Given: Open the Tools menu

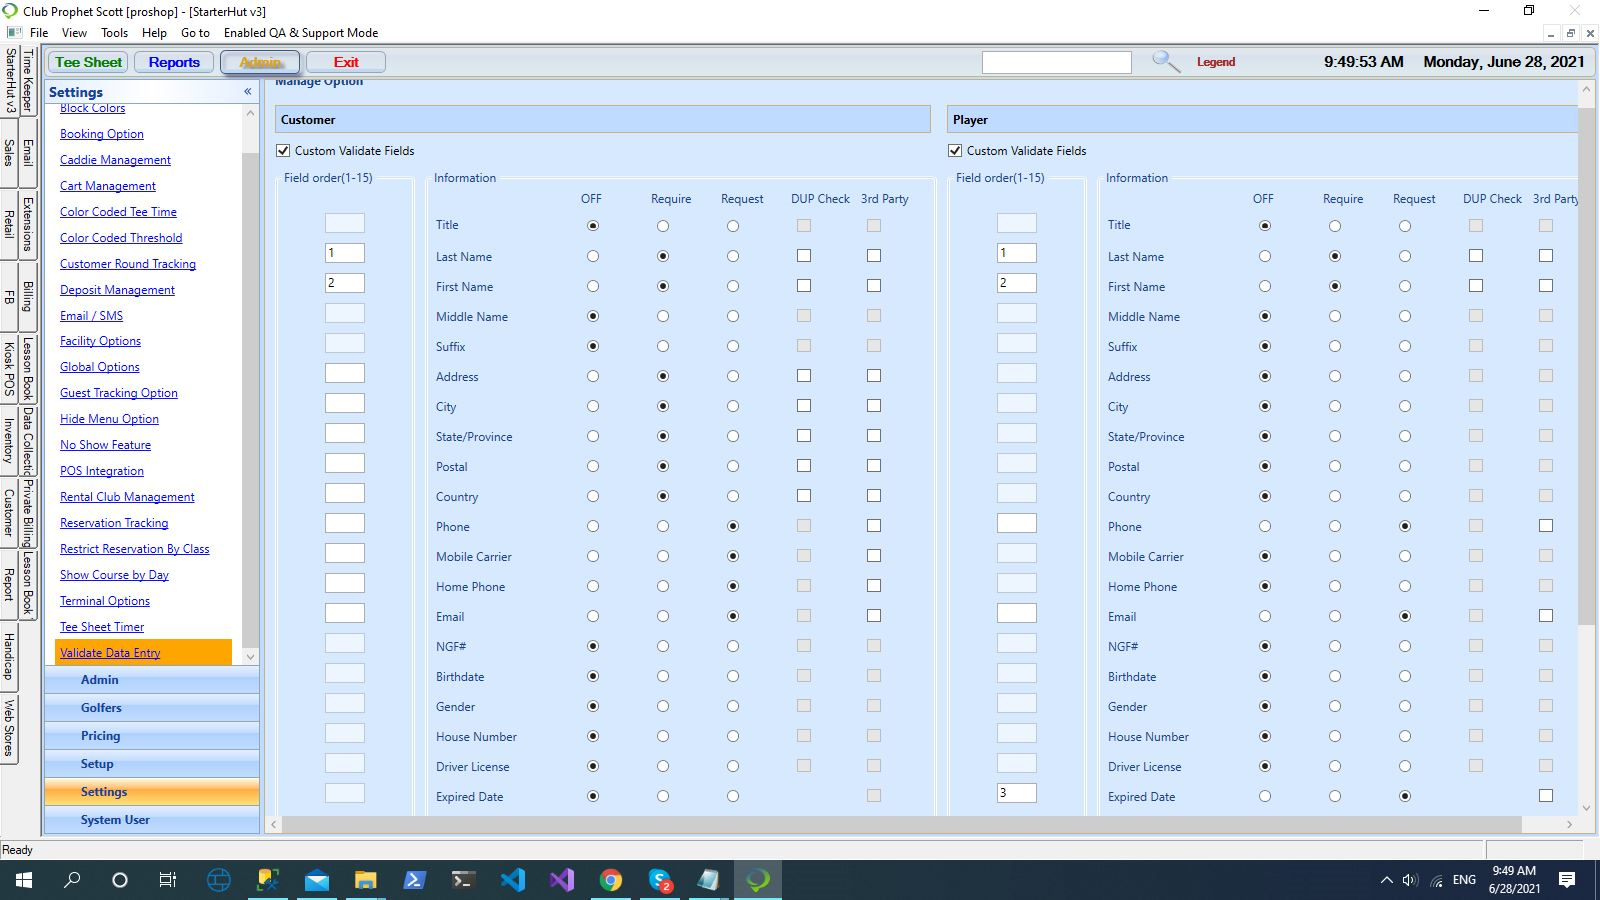Looking at the screenshot, I should pos(114,33).
